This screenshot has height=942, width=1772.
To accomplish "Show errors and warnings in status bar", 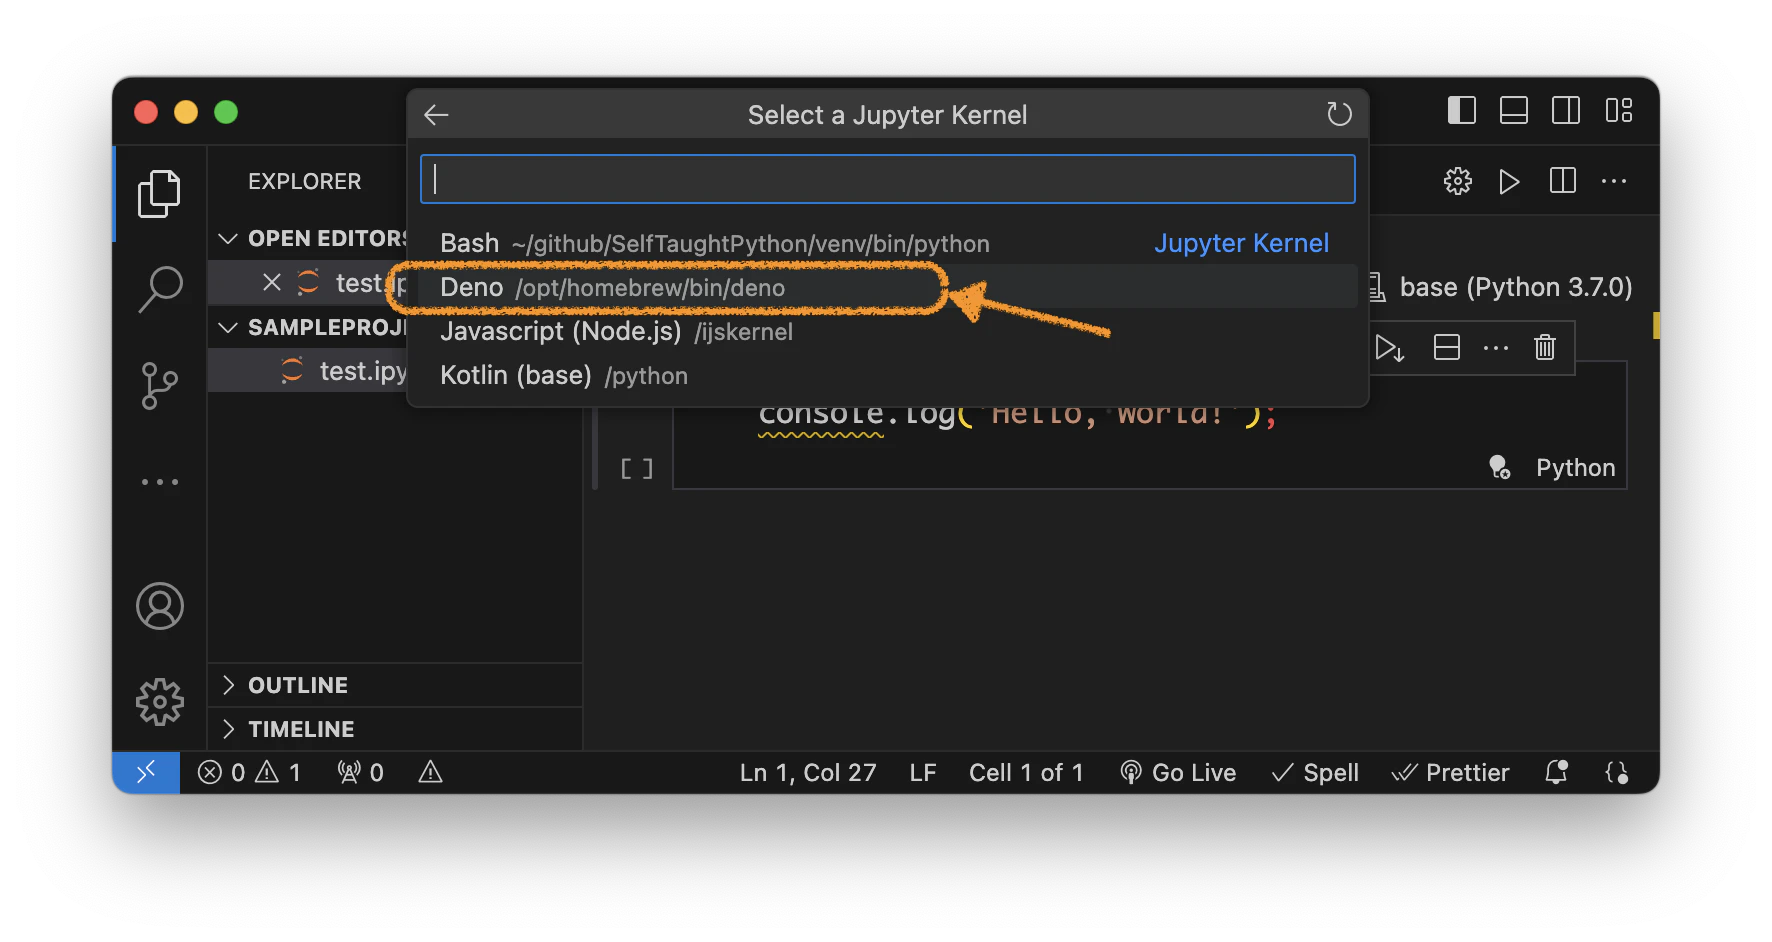I will 250,772.
